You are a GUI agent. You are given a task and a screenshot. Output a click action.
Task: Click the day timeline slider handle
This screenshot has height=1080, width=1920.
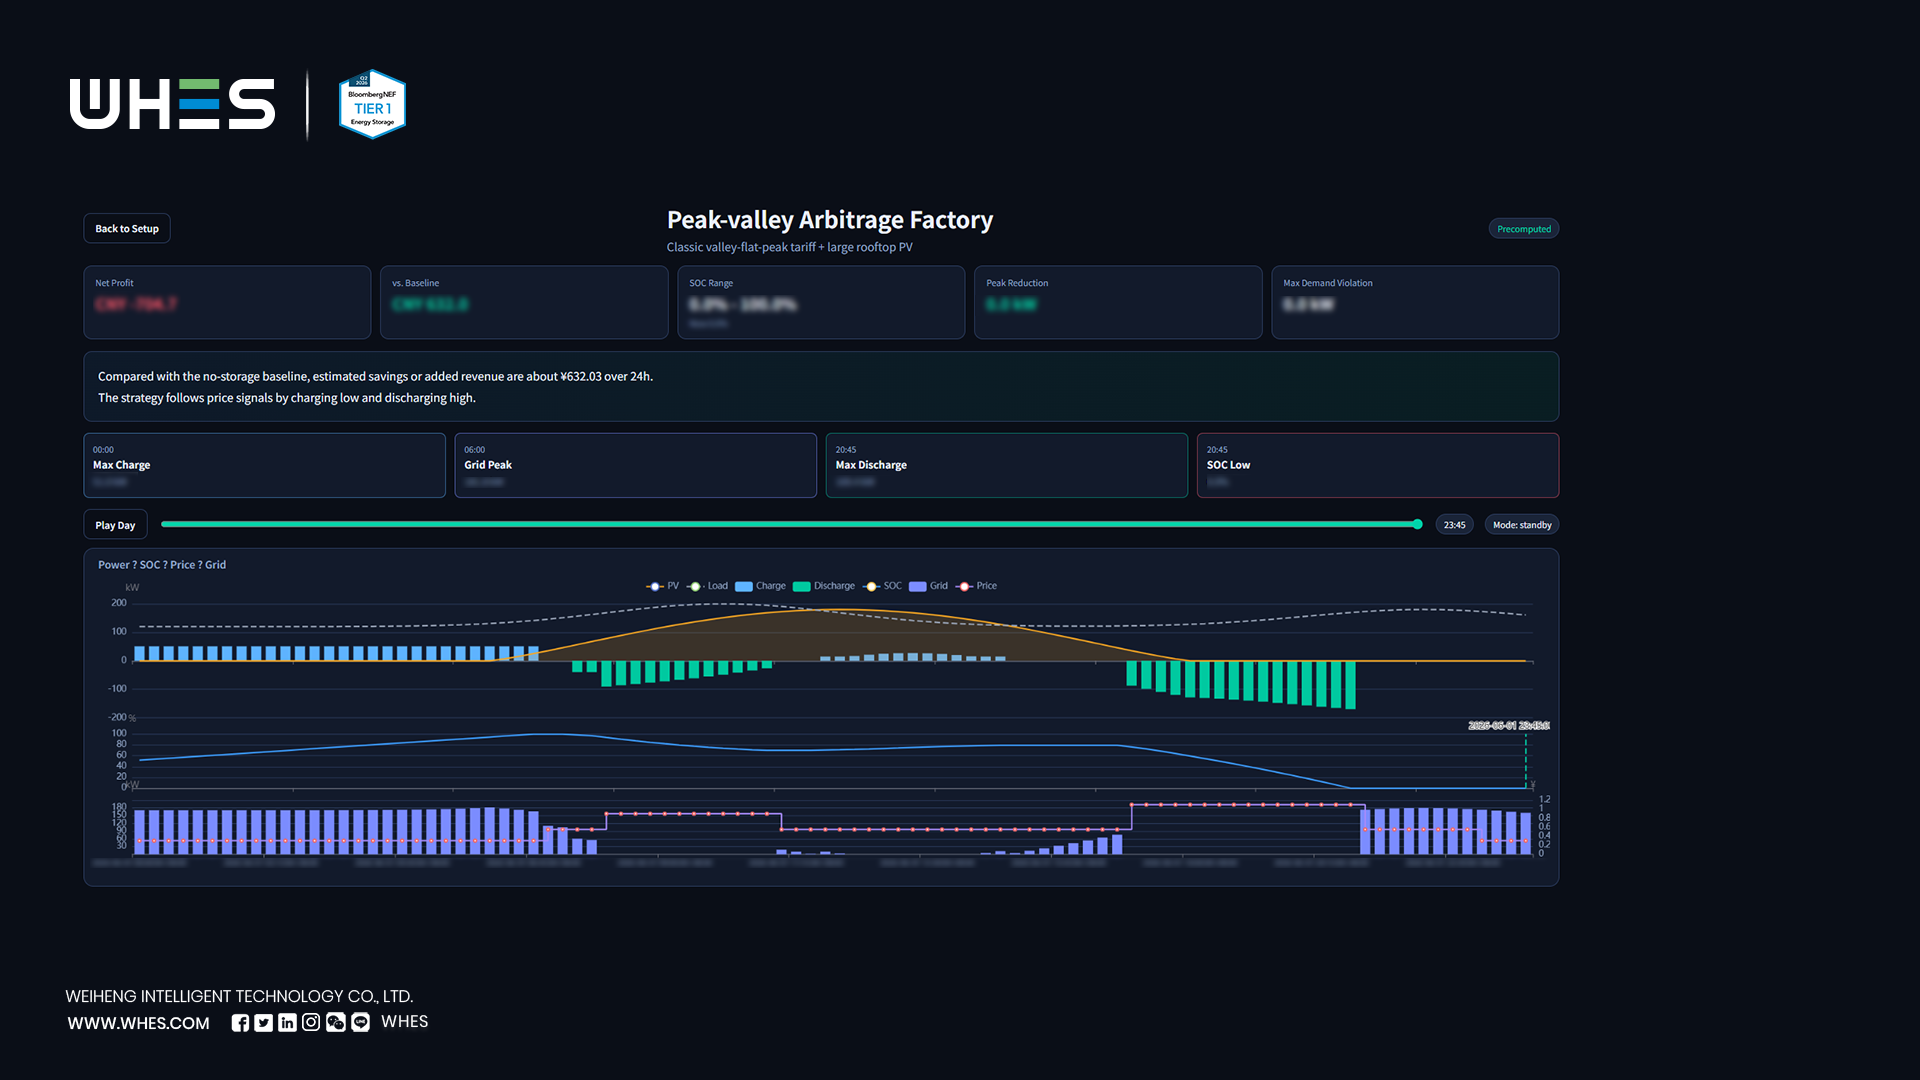(x=1417, y=524)
